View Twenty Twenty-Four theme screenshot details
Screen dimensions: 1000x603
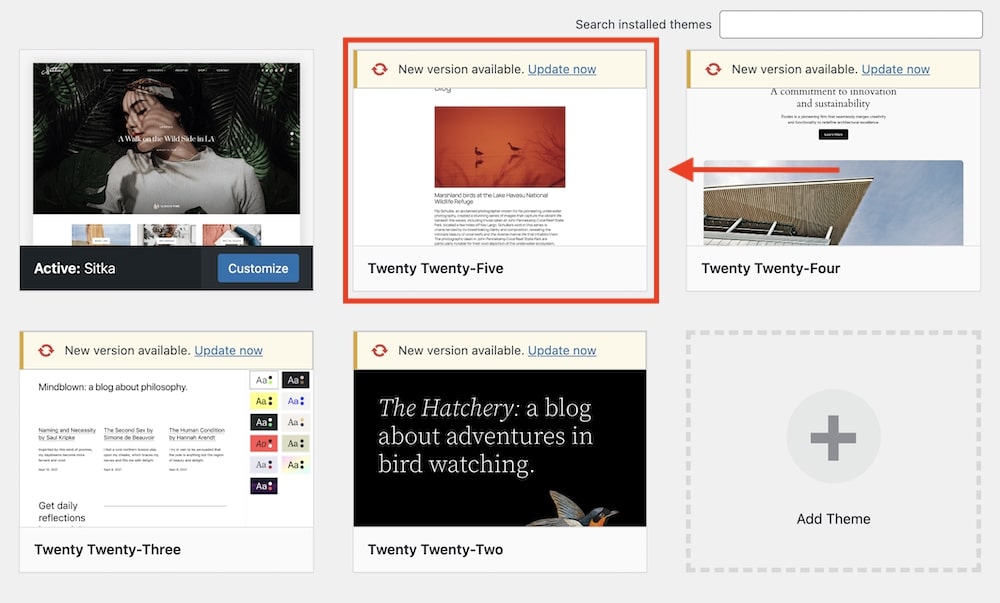(x=833, y=165)
